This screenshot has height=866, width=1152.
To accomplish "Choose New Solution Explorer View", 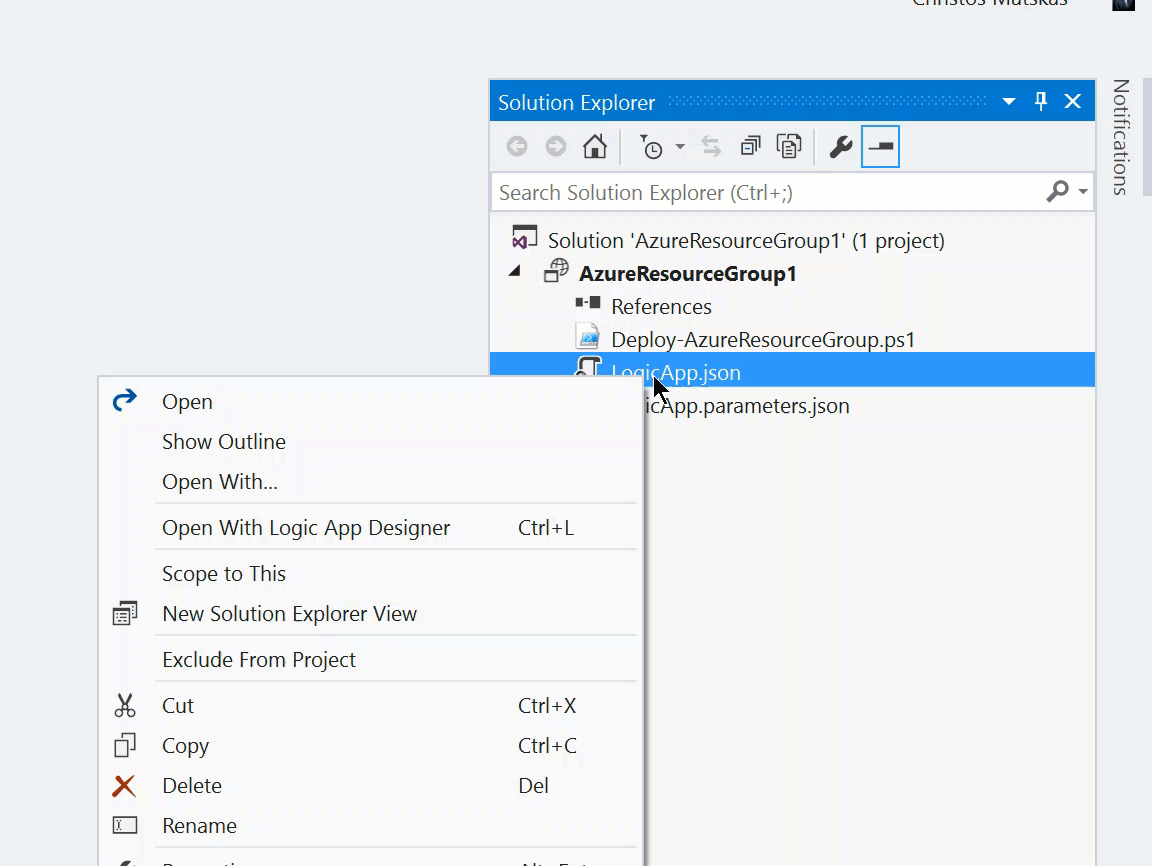I will pyautogui.click(x=371, y=614).
